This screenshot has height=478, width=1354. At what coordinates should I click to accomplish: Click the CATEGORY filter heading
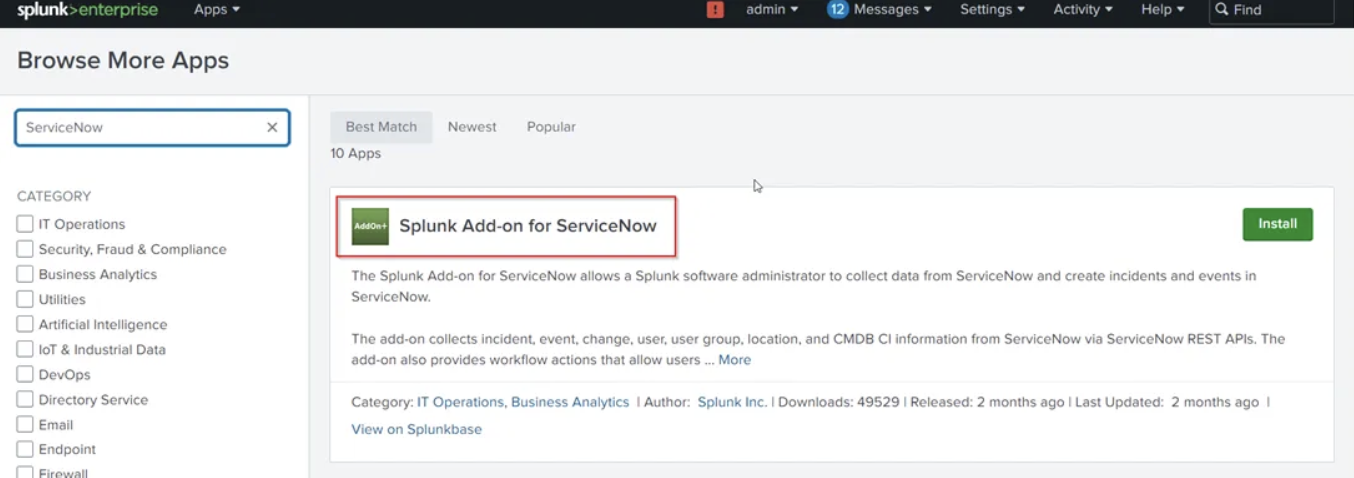[54, 197]
